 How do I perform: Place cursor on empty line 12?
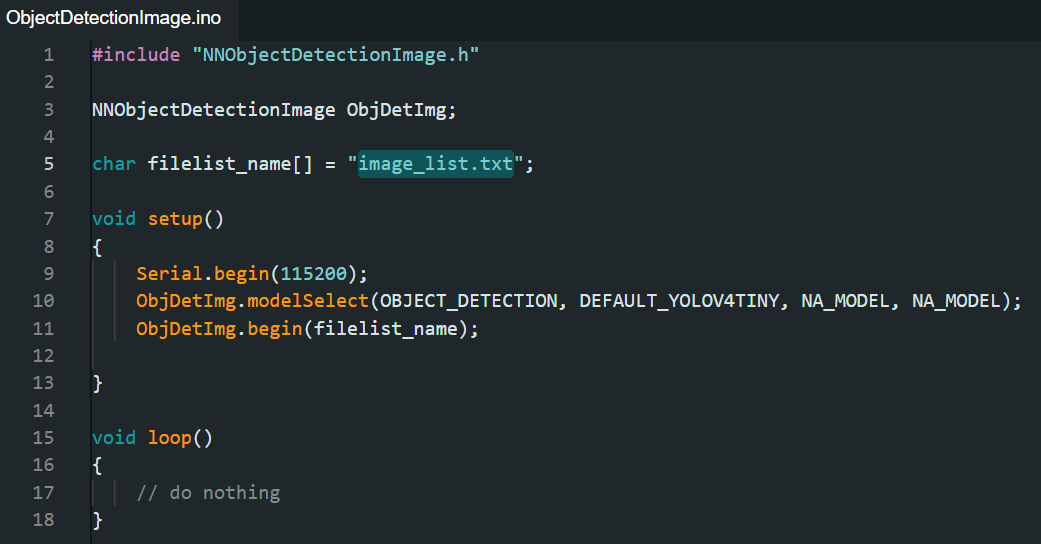coord(300,356)
